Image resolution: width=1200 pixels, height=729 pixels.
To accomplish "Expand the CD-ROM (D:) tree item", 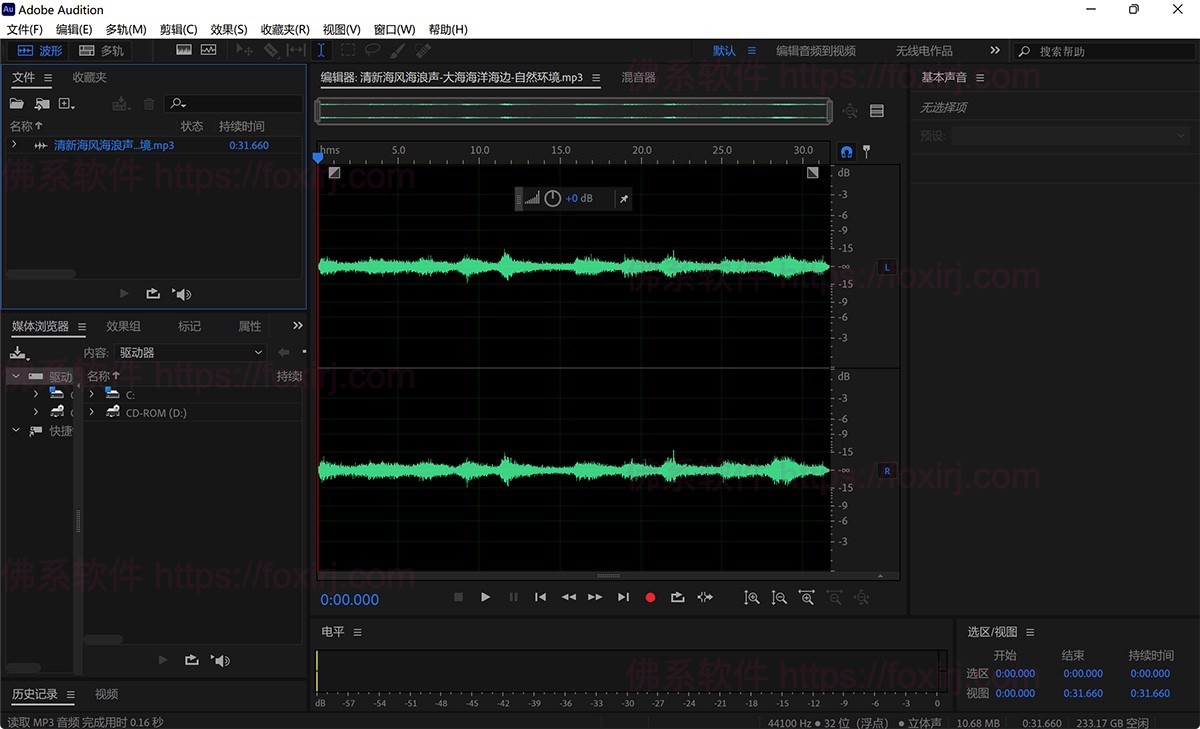I will click(x=91, y=412).
